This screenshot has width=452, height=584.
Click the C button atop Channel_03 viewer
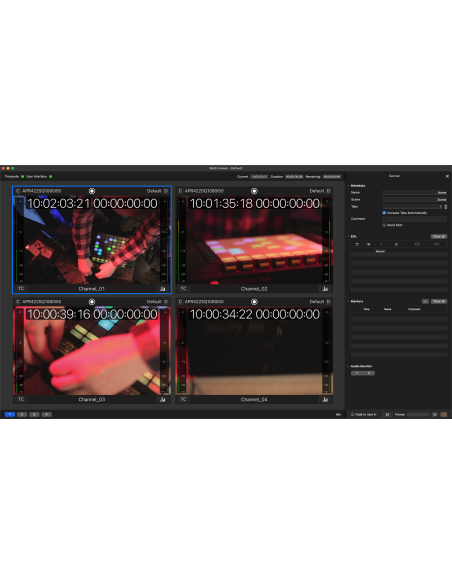click(x=17, y=302)
